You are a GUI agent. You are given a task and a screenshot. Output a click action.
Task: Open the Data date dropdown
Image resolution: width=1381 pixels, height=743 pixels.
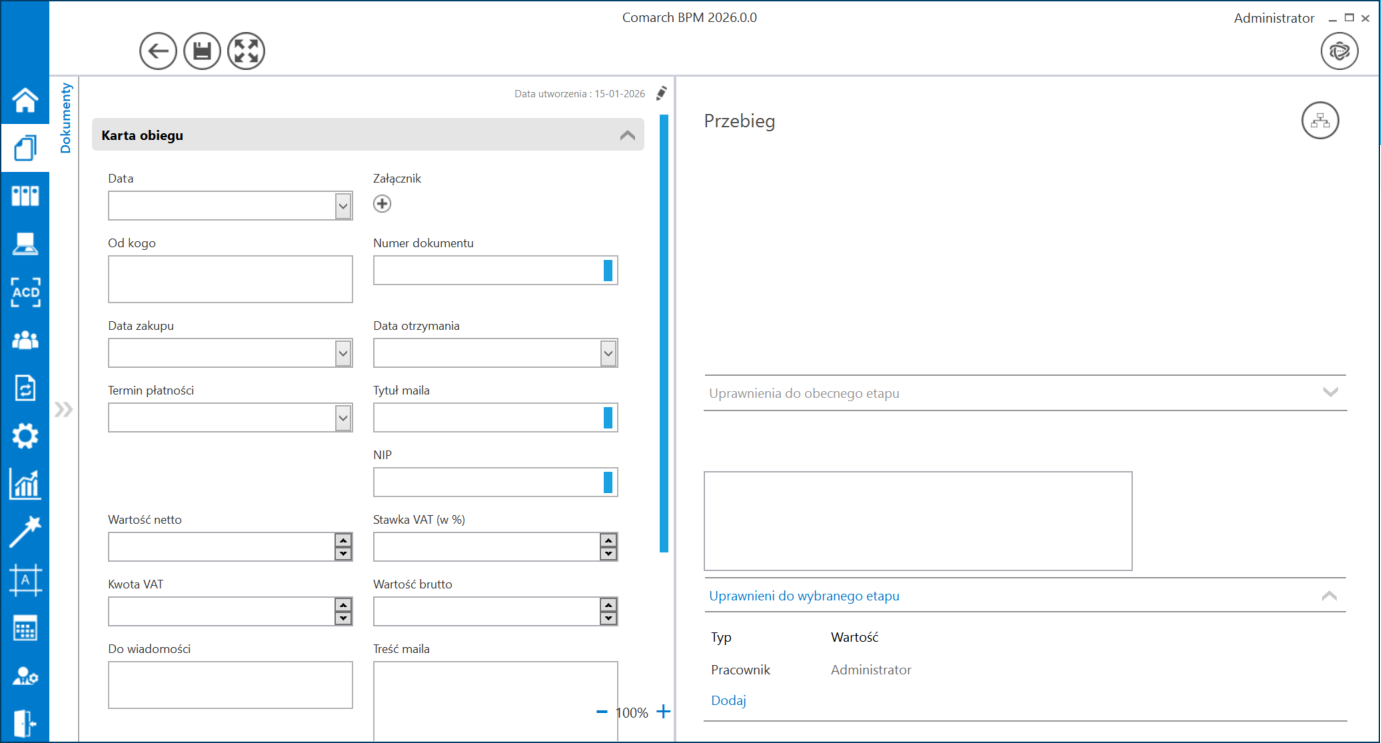[x=343, y=206]
